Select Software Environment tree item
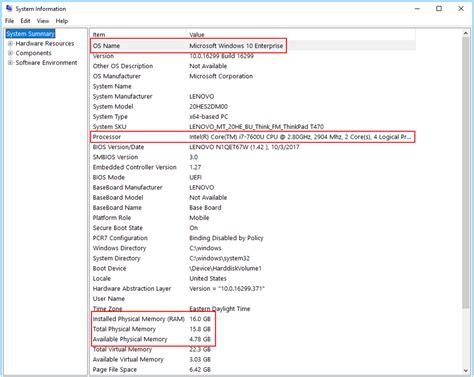474x377 pixels. [46, 63]
